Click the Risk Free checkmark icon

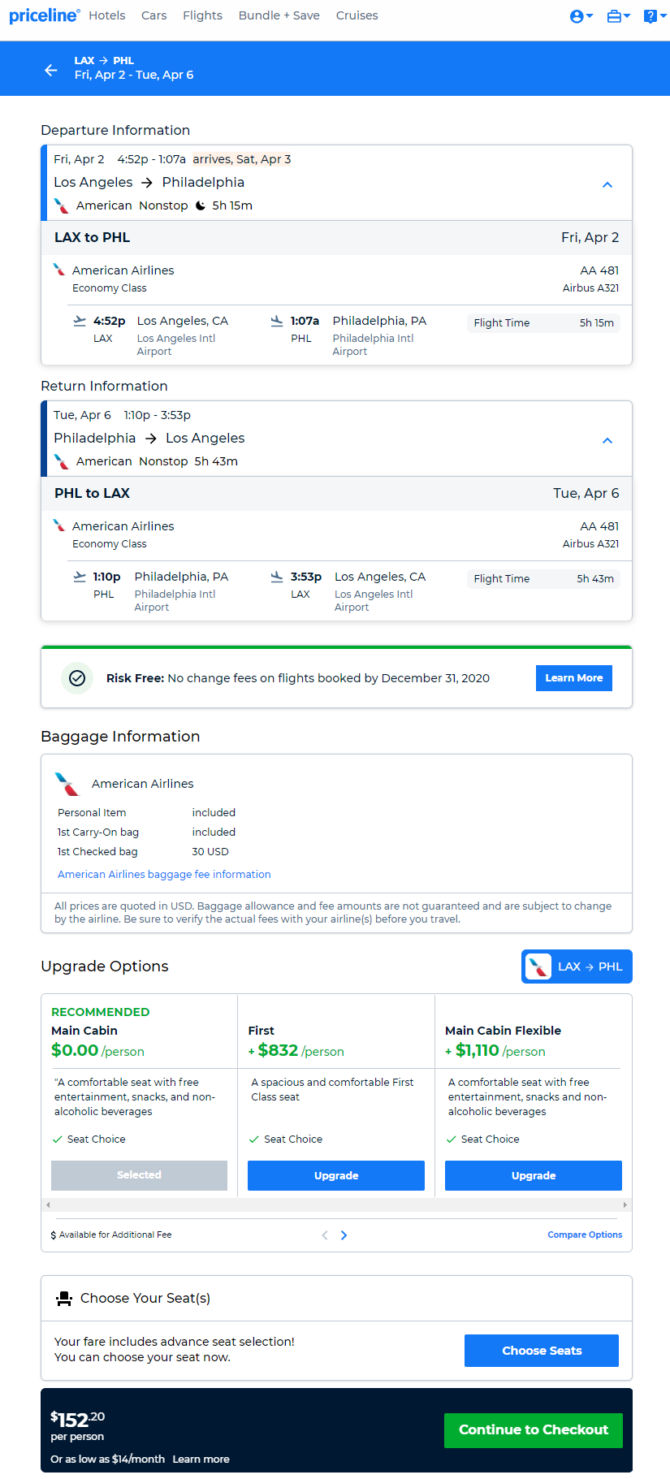point(77,678)
